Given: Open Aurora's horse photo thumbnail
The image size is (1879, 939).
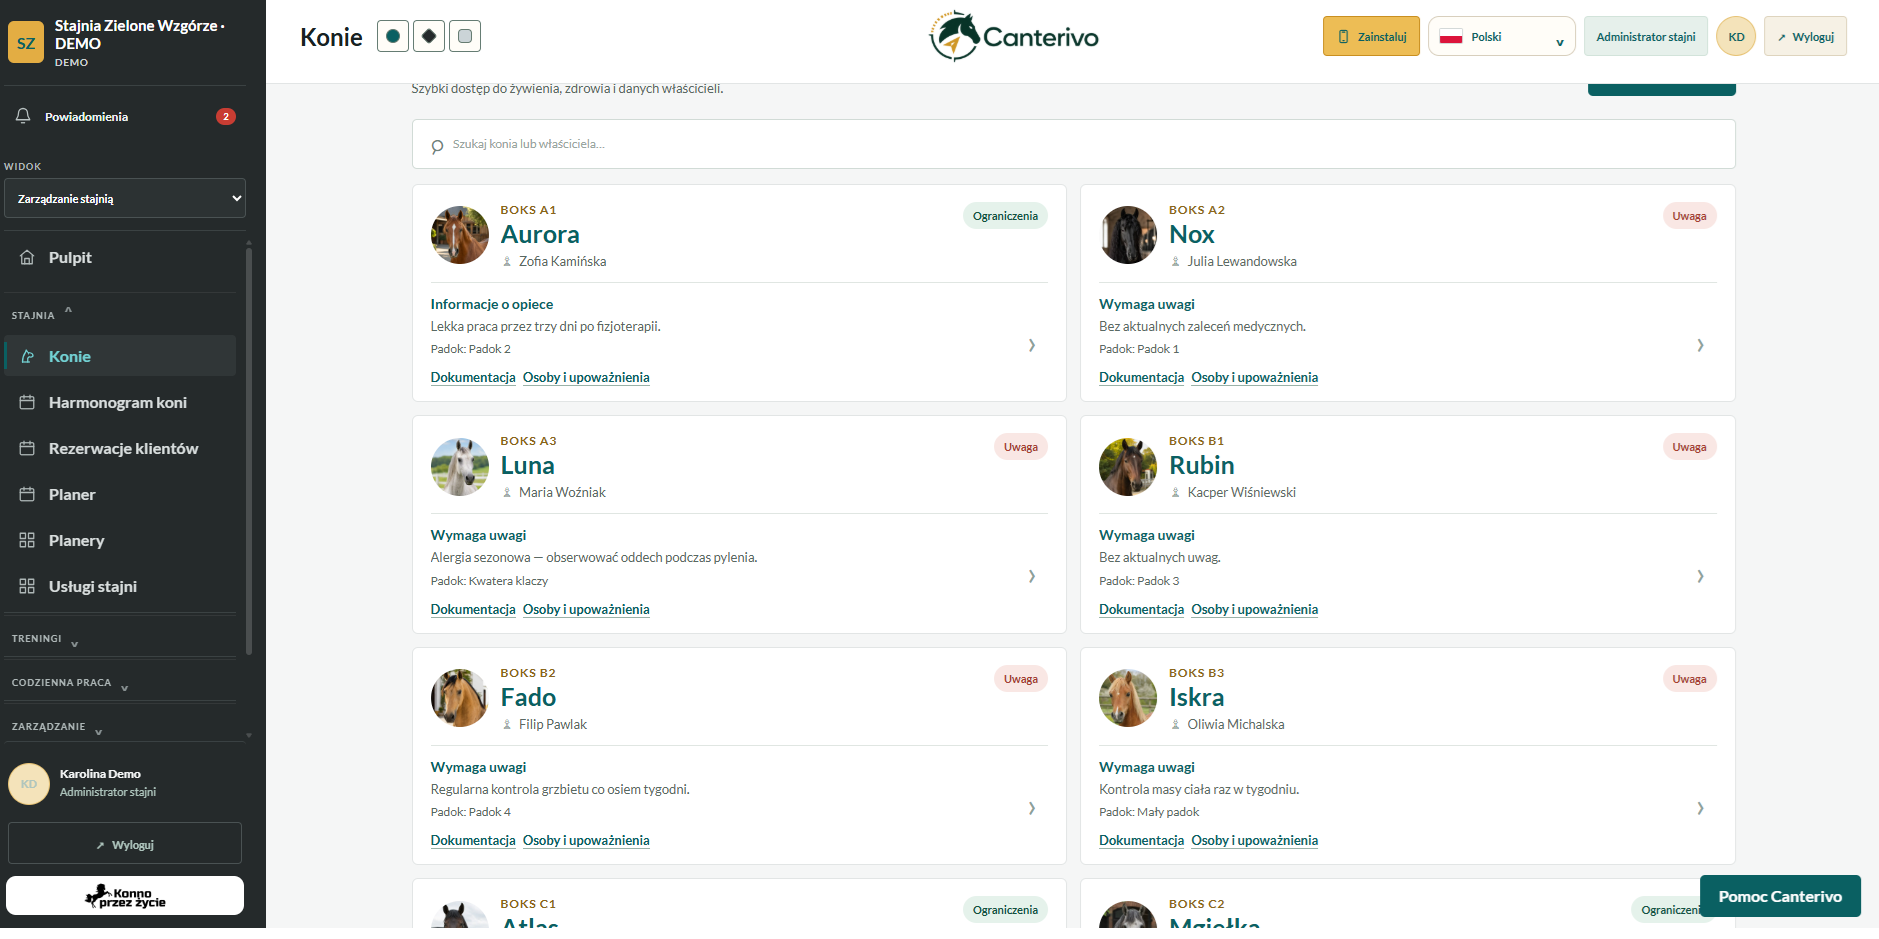Looking at the screenshot, I should (x=460, y=235).
